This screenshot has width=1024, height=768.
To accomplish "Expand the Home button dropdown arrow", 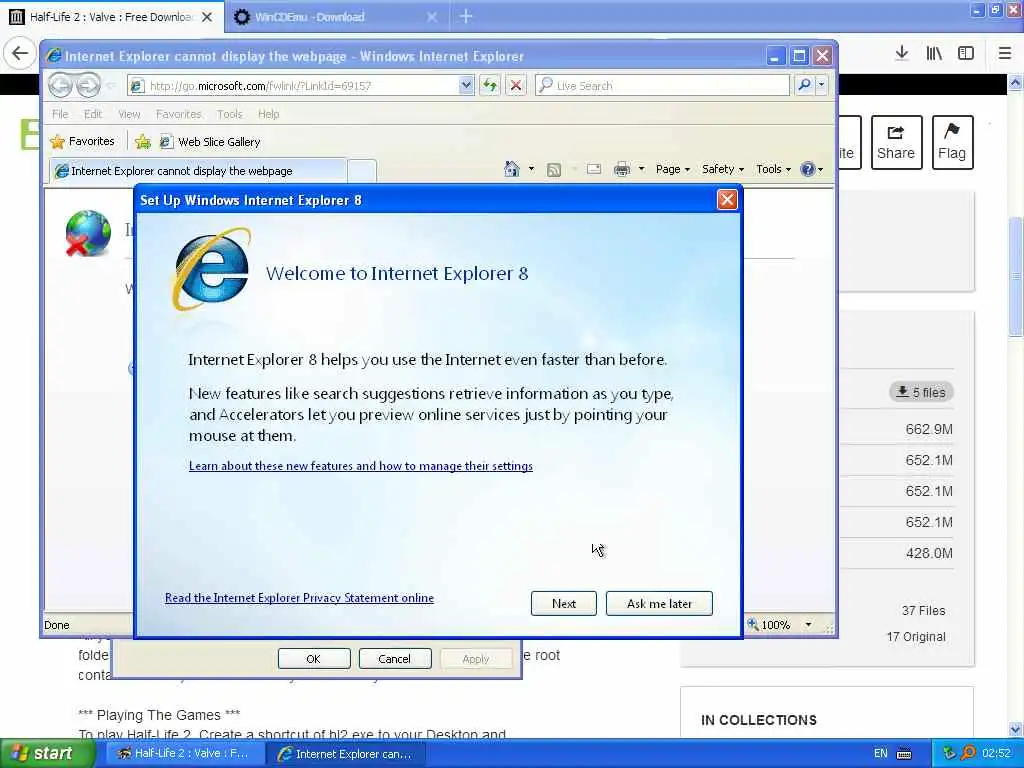I will click(x=531, y=169).
